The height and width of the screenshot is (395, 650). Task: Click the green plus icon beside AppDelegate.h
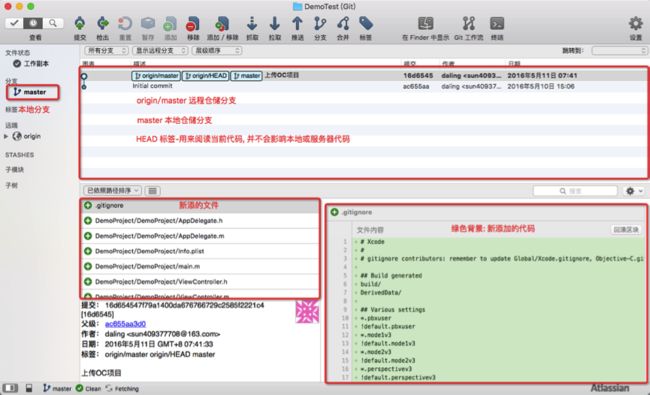click(x=88, y=221)
